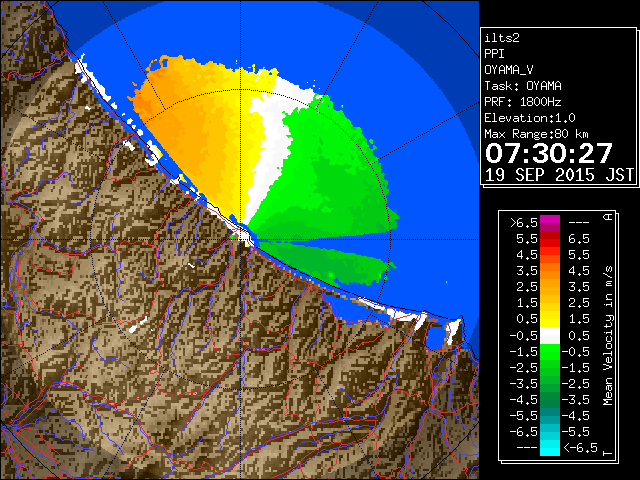Select the ilts2 label in info box

click(502, 38)
